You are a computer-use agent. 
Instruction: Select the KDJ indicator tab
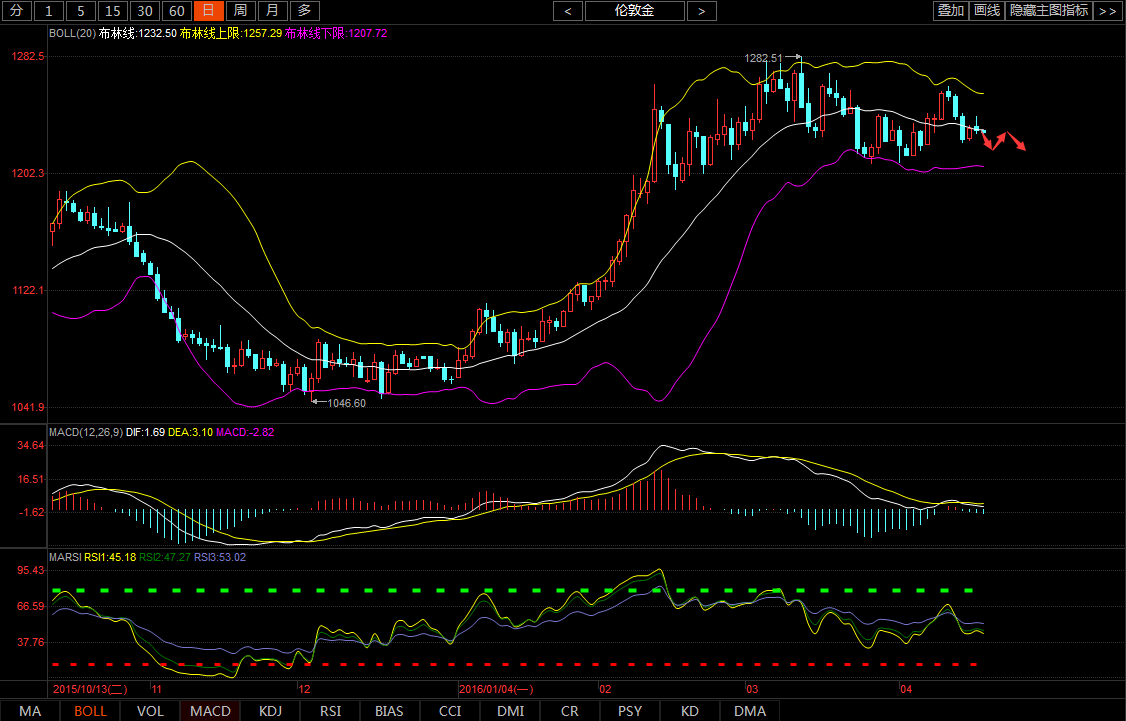pyautogui.click(x=271, y=711)
